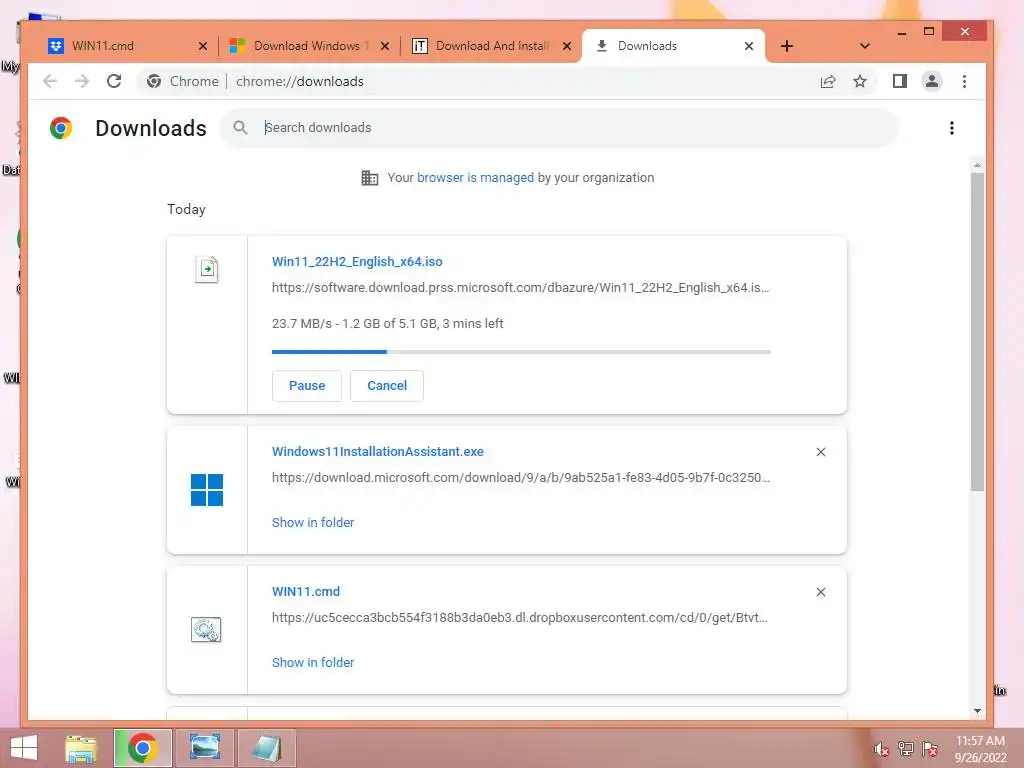This screenshot has width=1024, height=768.
Task: Click the ISO source URL text
Action: pos(520,288)
